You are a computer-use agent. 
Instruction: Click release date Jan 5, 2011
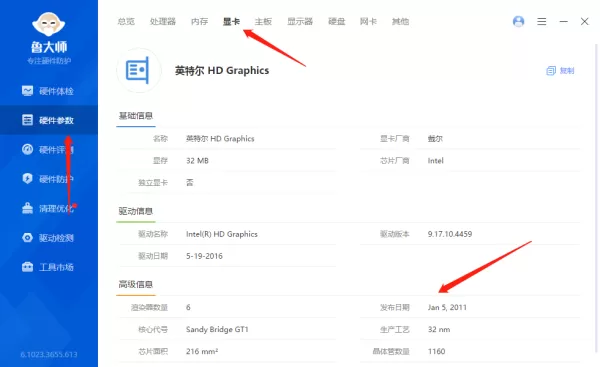pyautogui.click(x=447, y=307)
